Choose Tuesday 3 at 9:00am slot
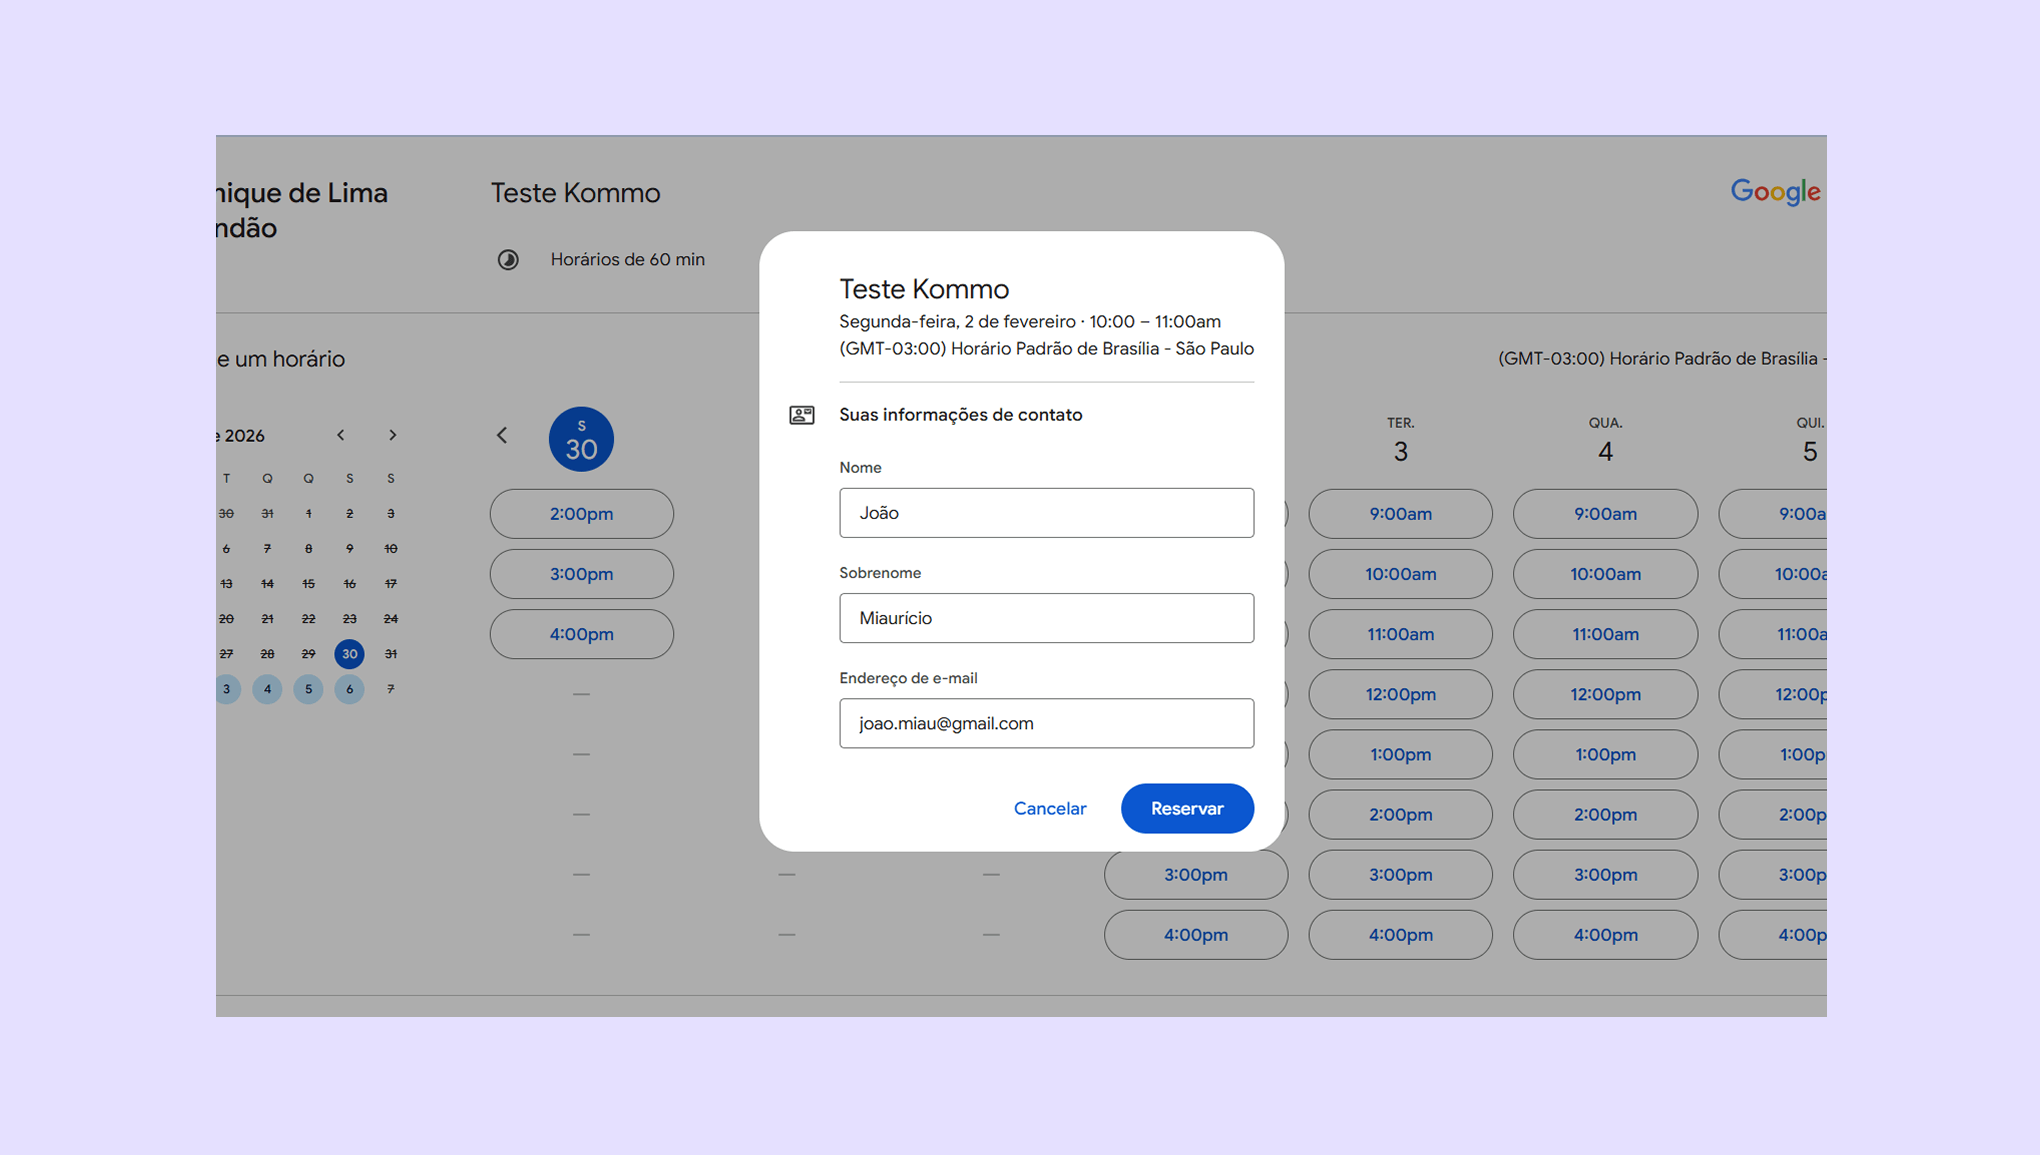The height and width of the screenshot is (1155, 2040). 1400,514
